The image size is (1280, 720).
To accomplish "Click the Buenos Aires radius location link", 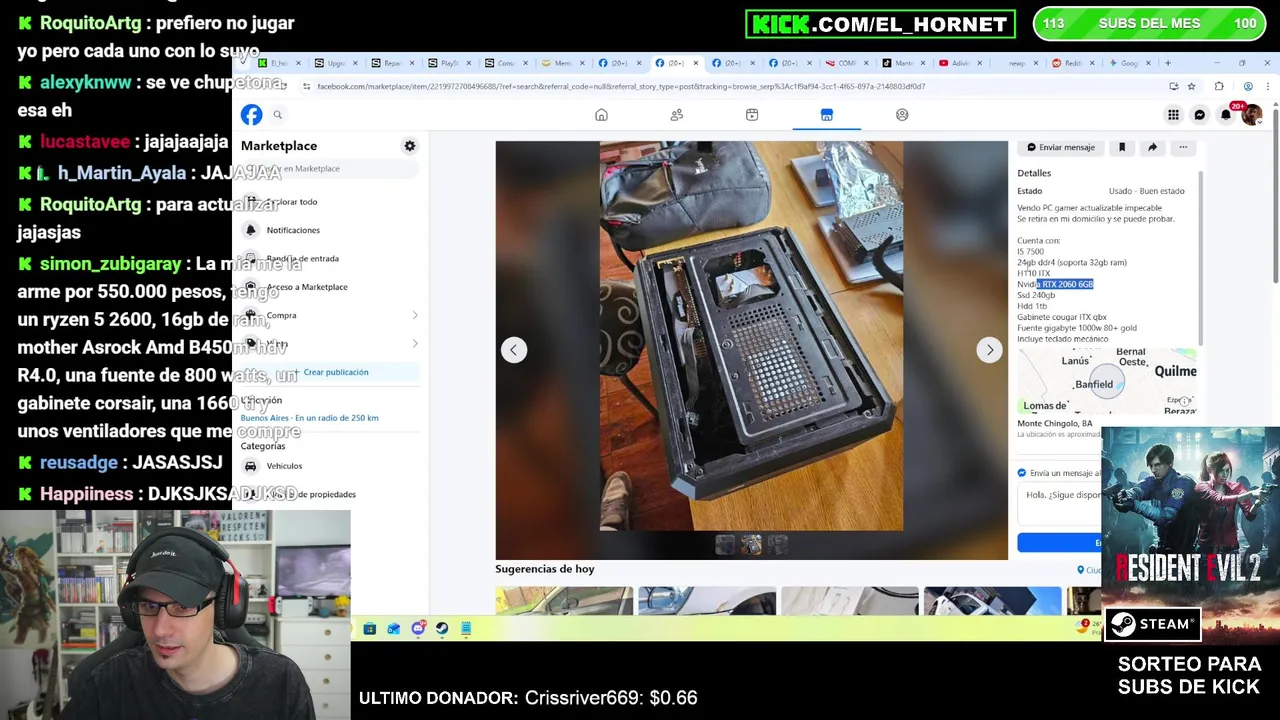I will (x=310, y=418).
